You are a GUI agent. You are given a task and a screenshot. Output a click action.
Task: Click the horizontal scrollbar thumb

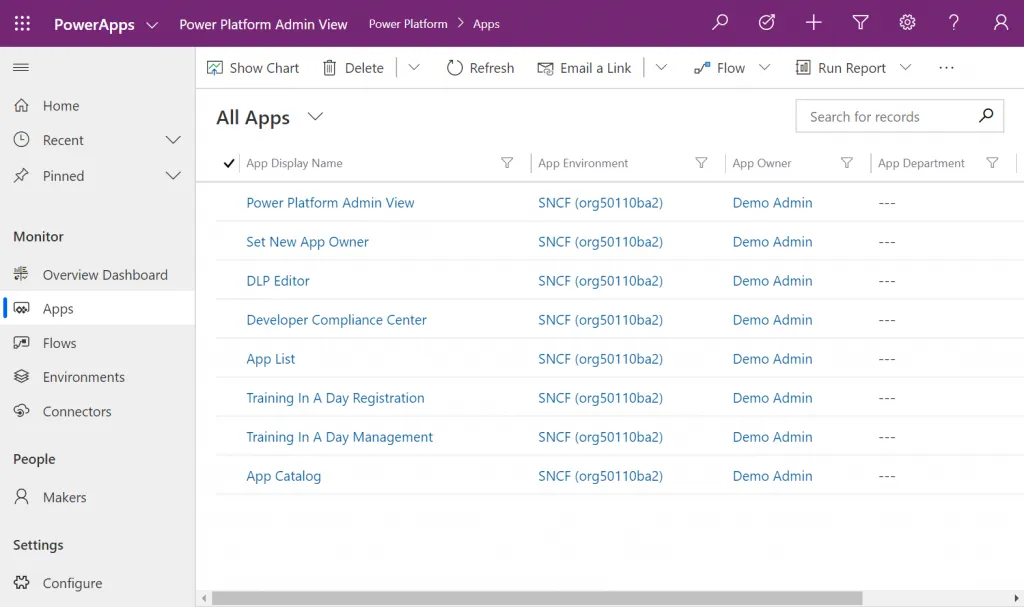click(x=537, y=598)
